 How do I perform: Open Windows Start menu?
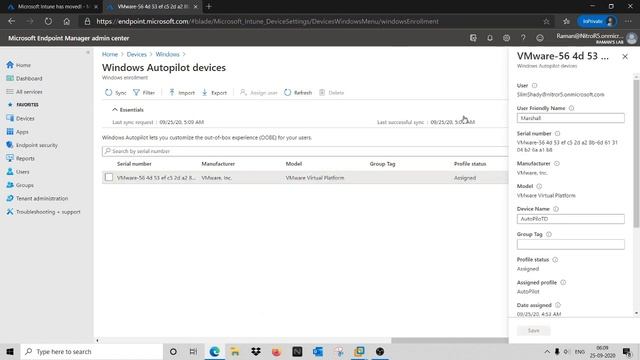[10, 351]
